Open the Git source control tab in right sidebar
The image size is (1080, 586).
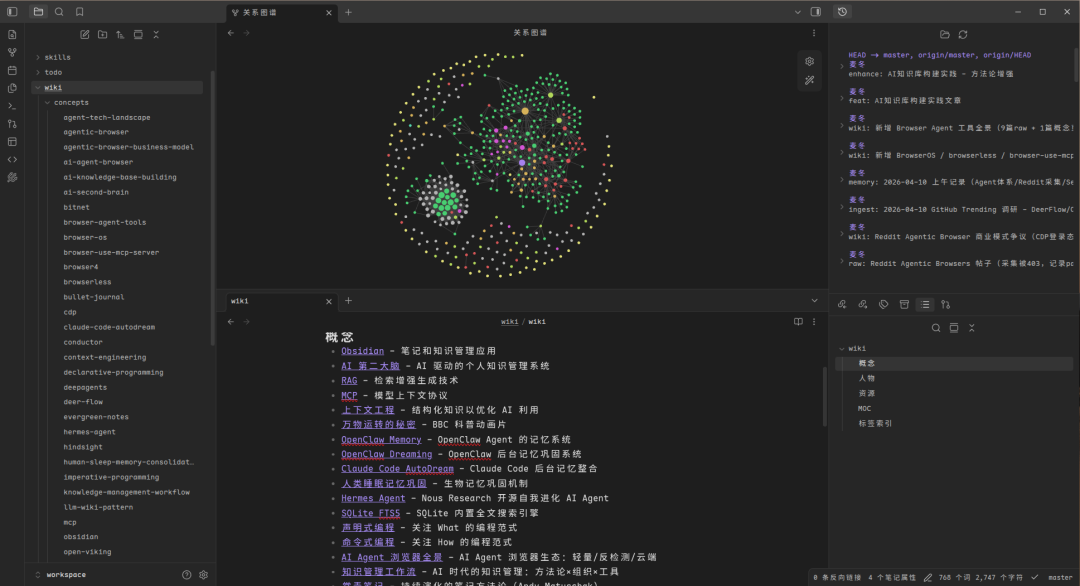[x=946, y=304]
